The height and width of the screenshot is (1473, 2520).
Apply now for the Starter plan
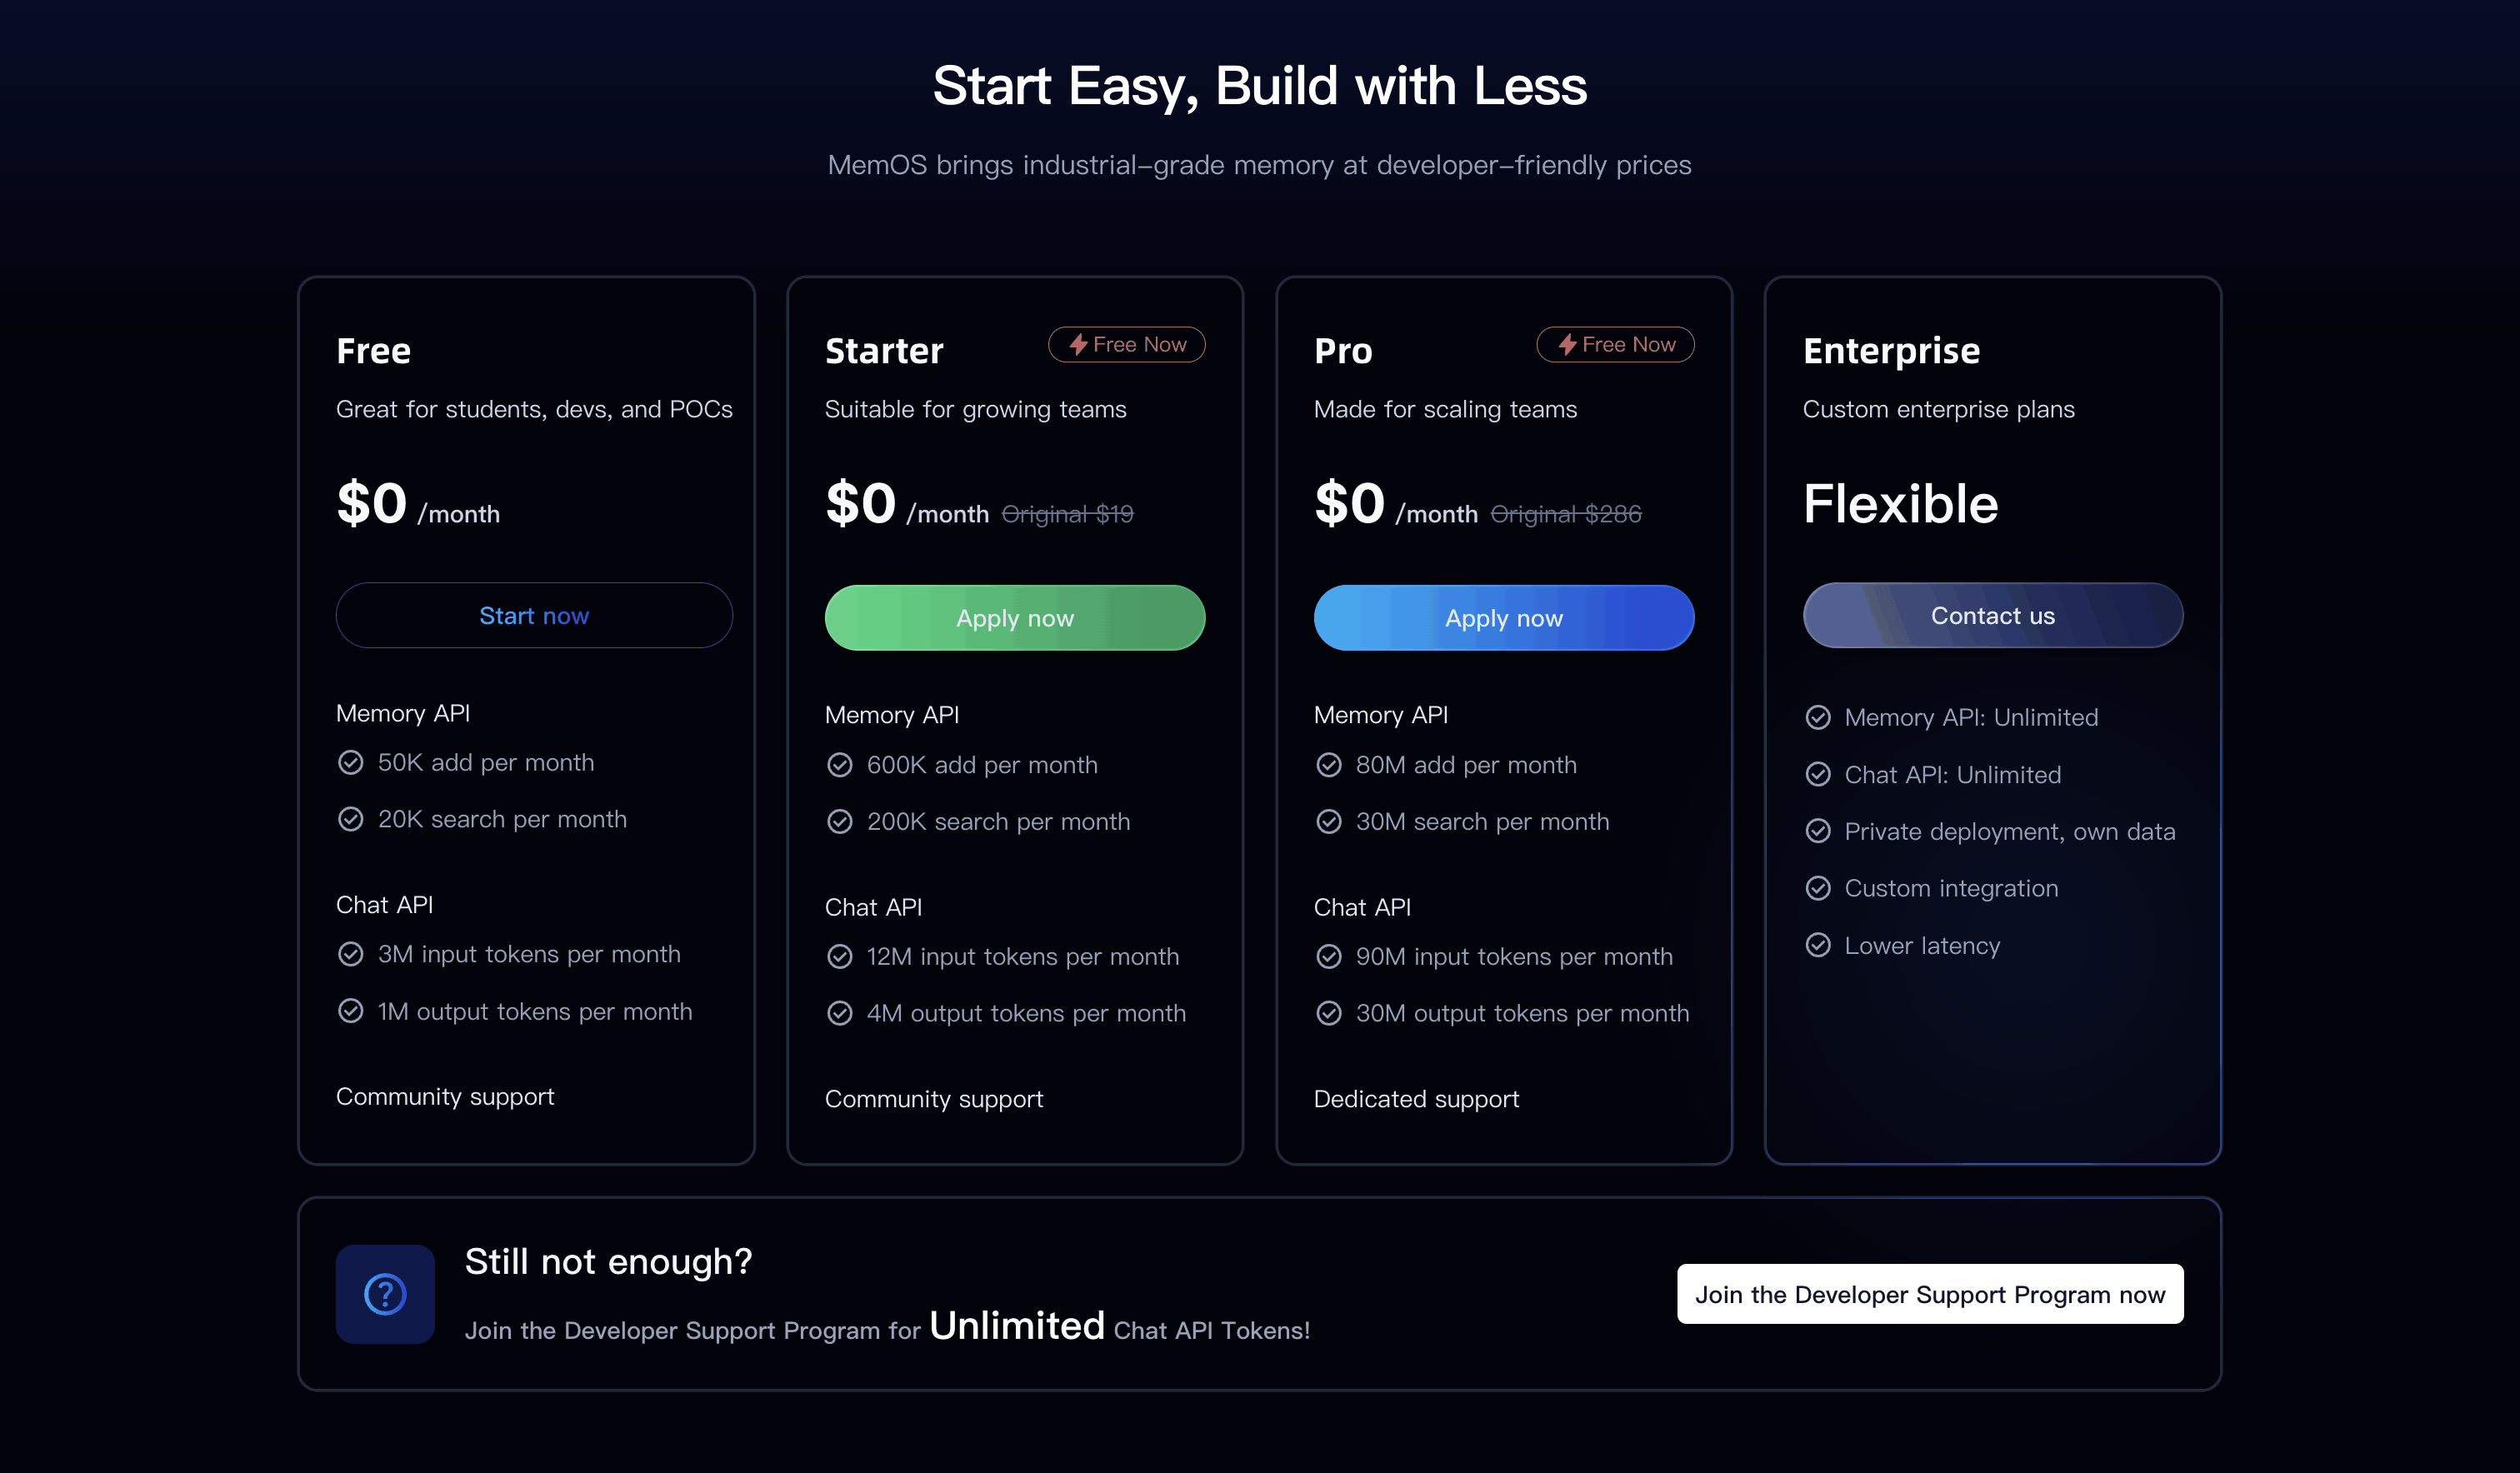(1015, 618)
